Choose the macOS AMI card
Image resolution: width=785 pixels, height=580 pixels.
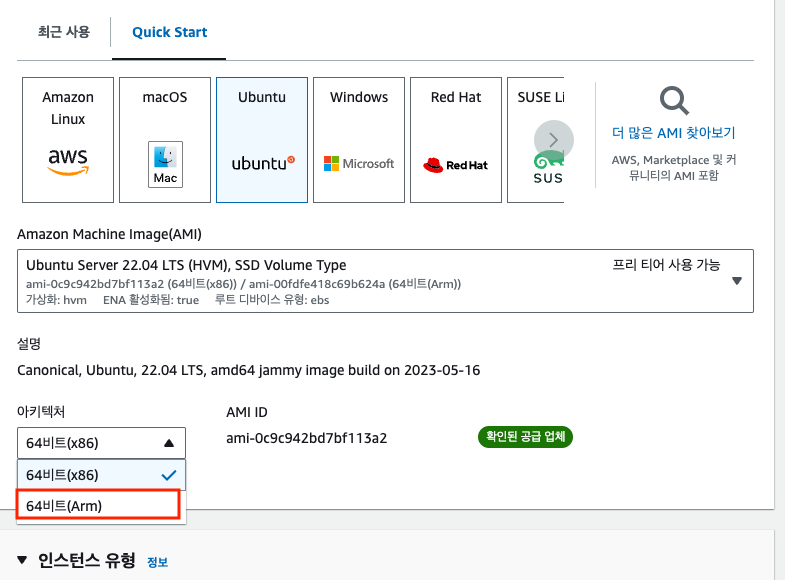pos(165,140)
